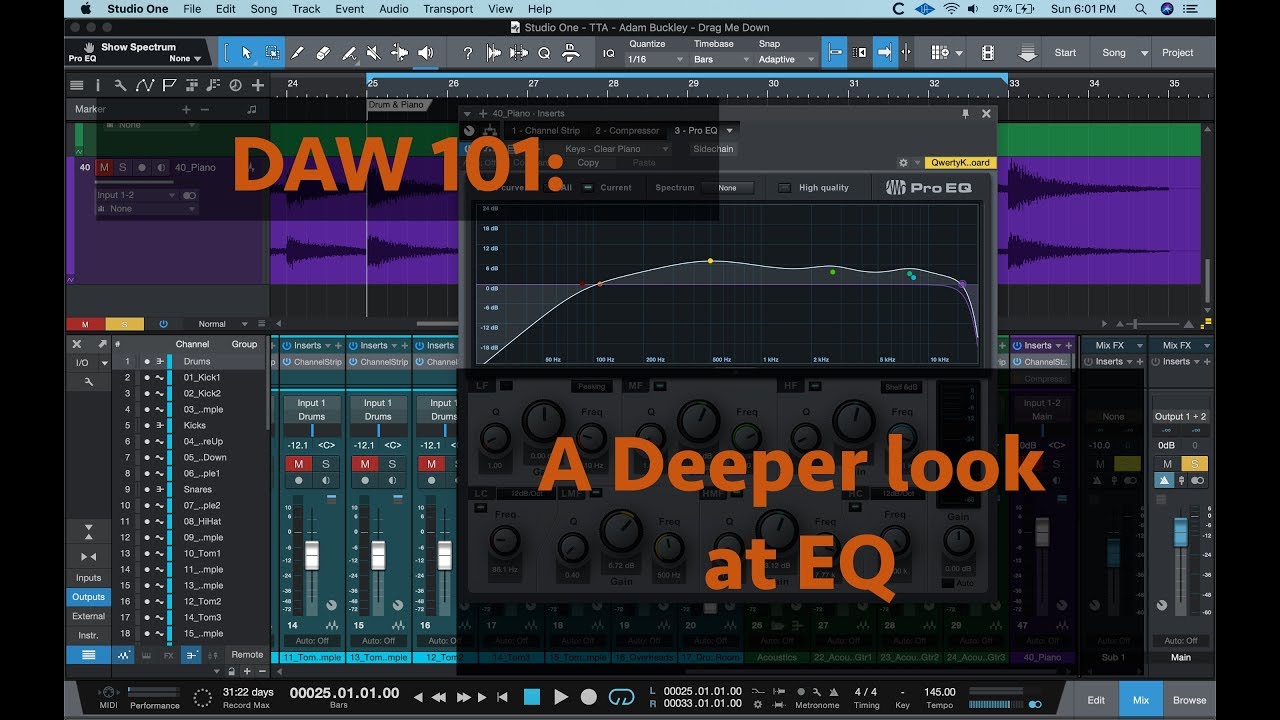This screenshot has height=720, width=1280.
Task: Open the File menu
Action: pyautogui.click(x=192, y=9)
